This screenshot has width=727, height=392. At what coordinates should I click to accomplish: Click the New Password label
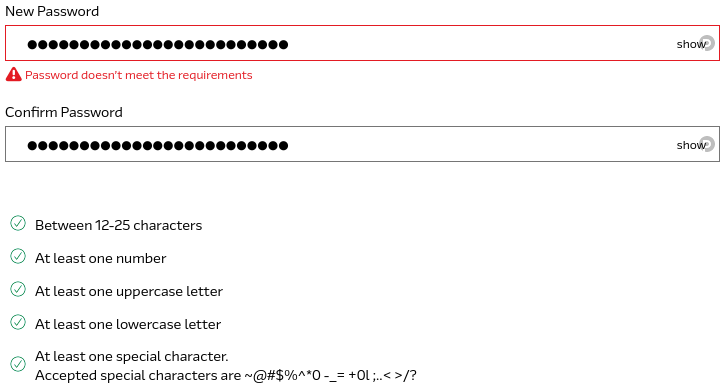(52, 11)
